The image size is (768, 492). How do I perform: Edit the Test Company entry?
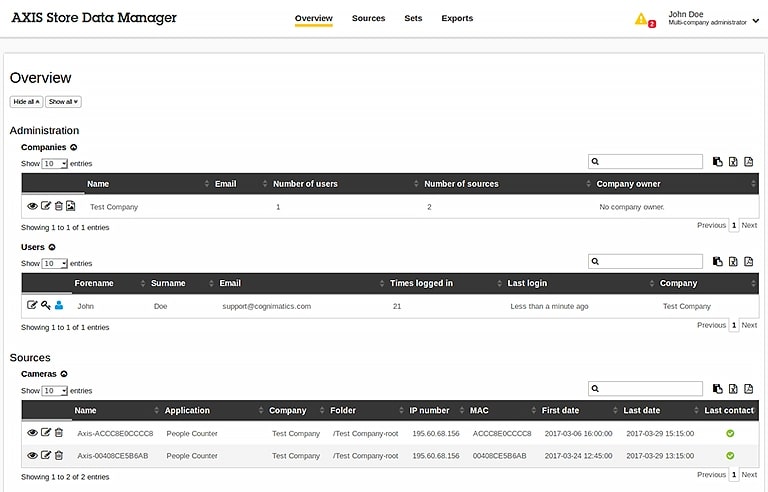click(x=46, y=207)
